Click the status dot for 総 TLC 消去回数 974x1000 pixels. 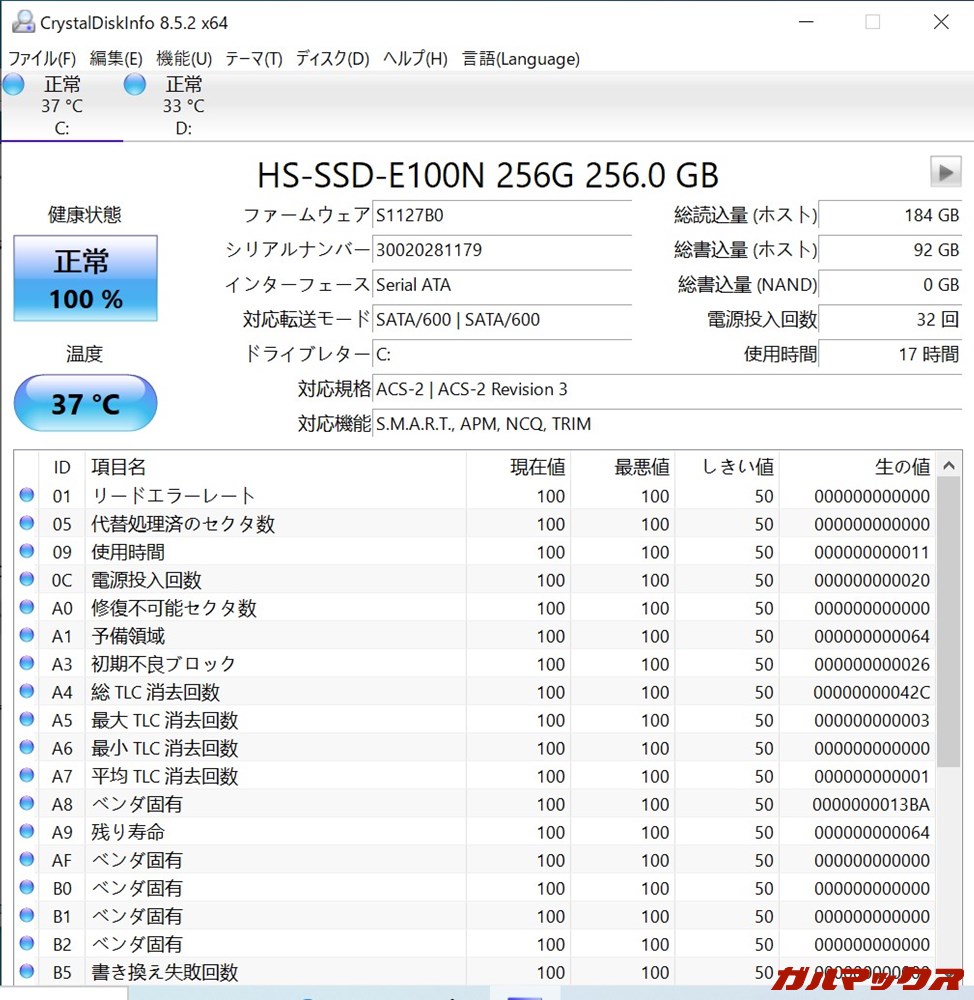pyautogui.click(x=26, y=691)
